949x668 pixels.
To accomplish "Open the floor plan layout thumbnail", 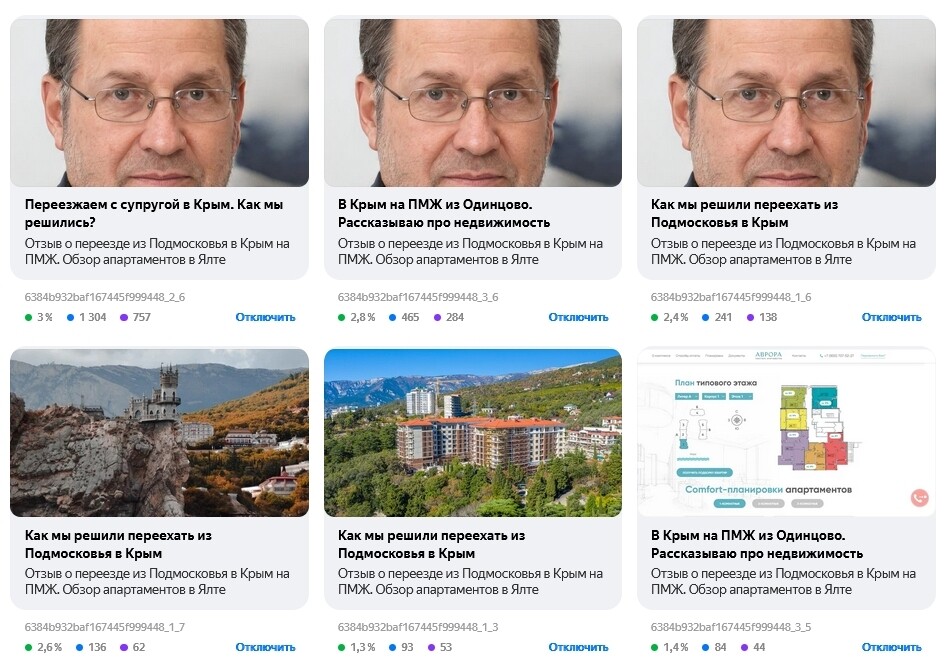I will click(786, 432).
